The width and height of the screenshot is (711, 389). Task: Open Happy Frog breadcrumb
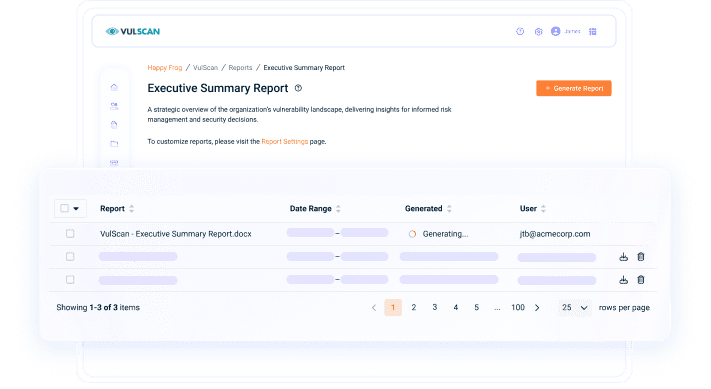[165, 68]
